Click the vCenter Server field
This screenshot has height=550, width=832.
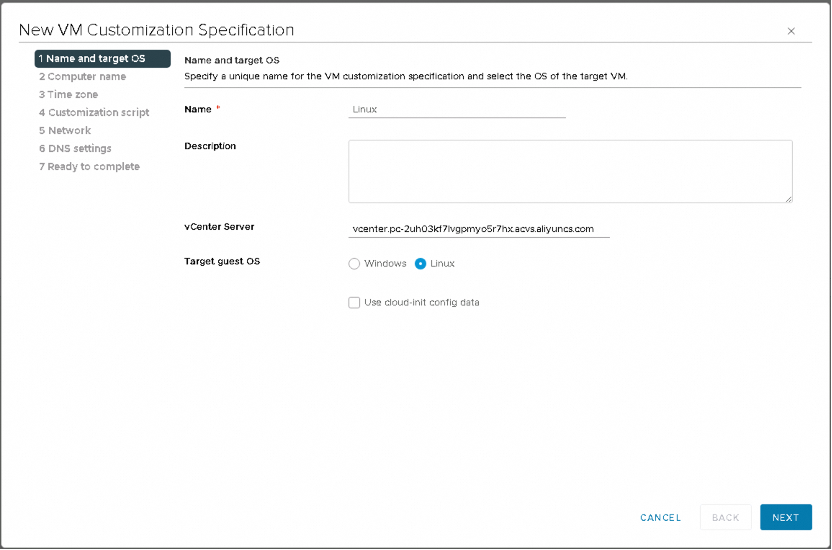point(479,229)
